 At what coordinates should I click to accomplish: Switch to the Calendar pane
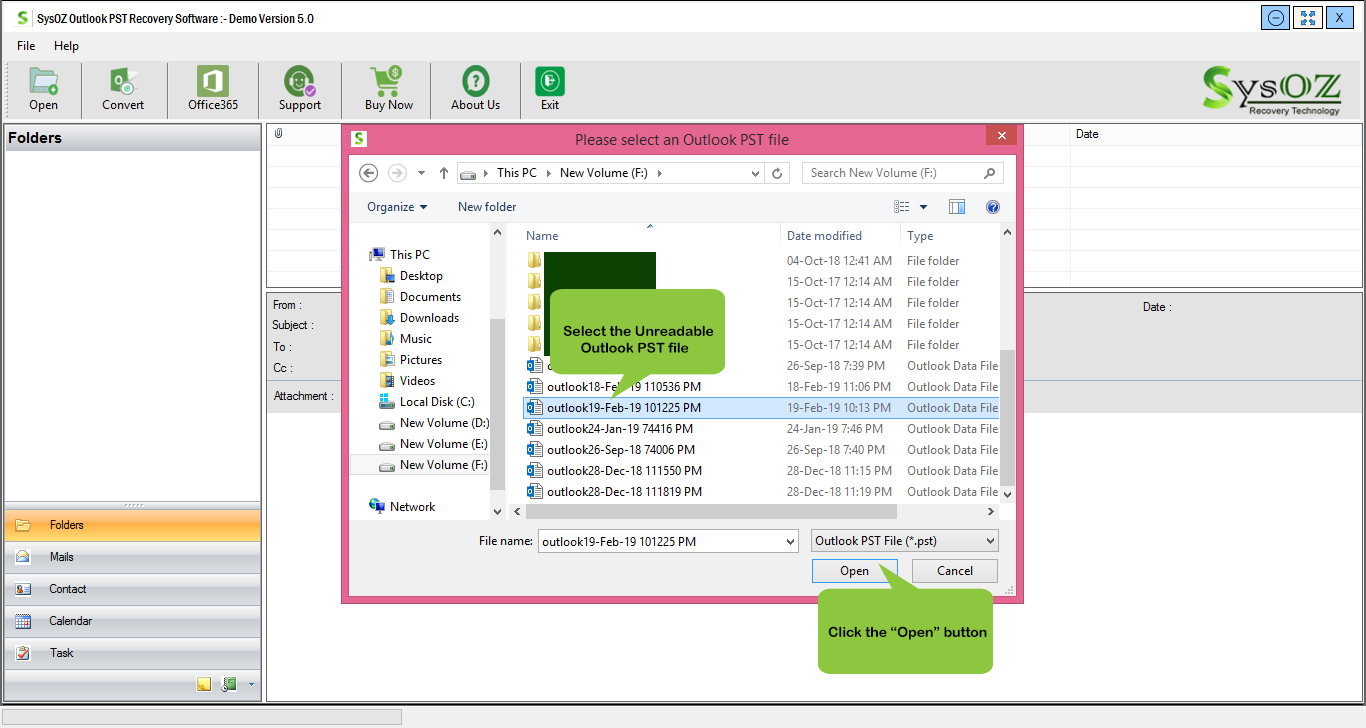point(133,621)
